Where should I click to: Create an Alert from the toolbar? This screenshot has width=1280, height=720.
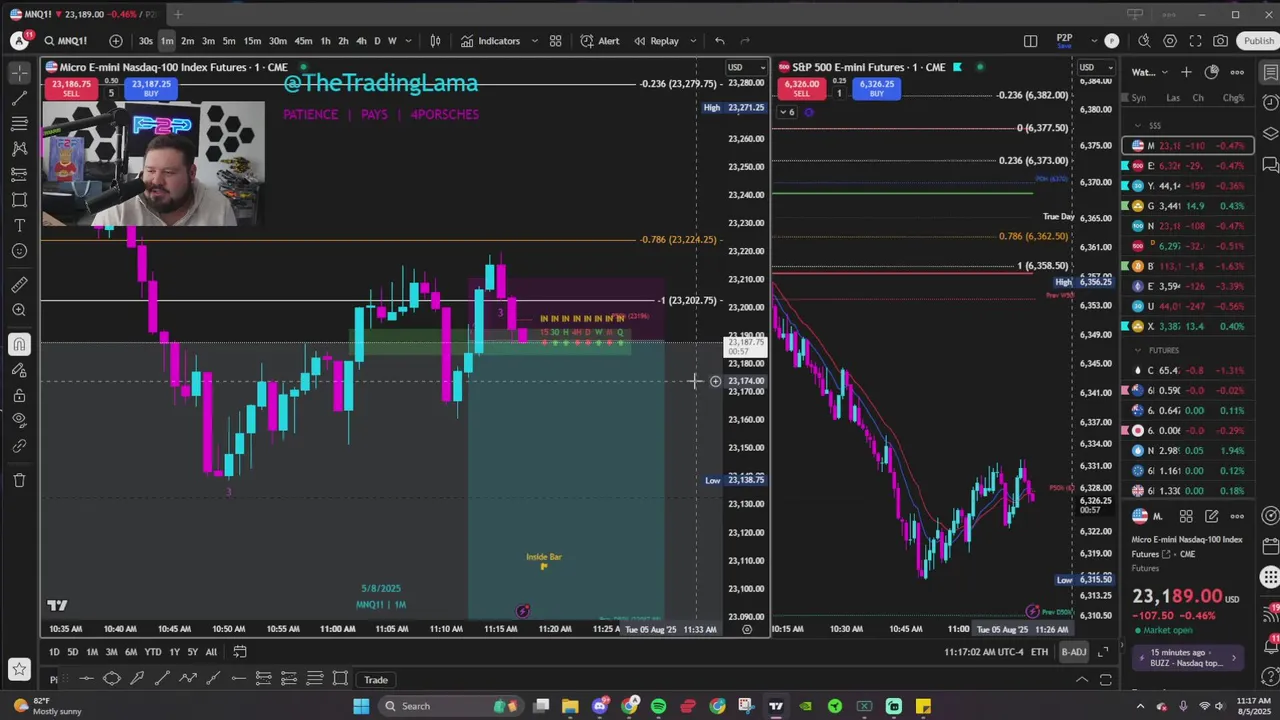pos(600,41)
